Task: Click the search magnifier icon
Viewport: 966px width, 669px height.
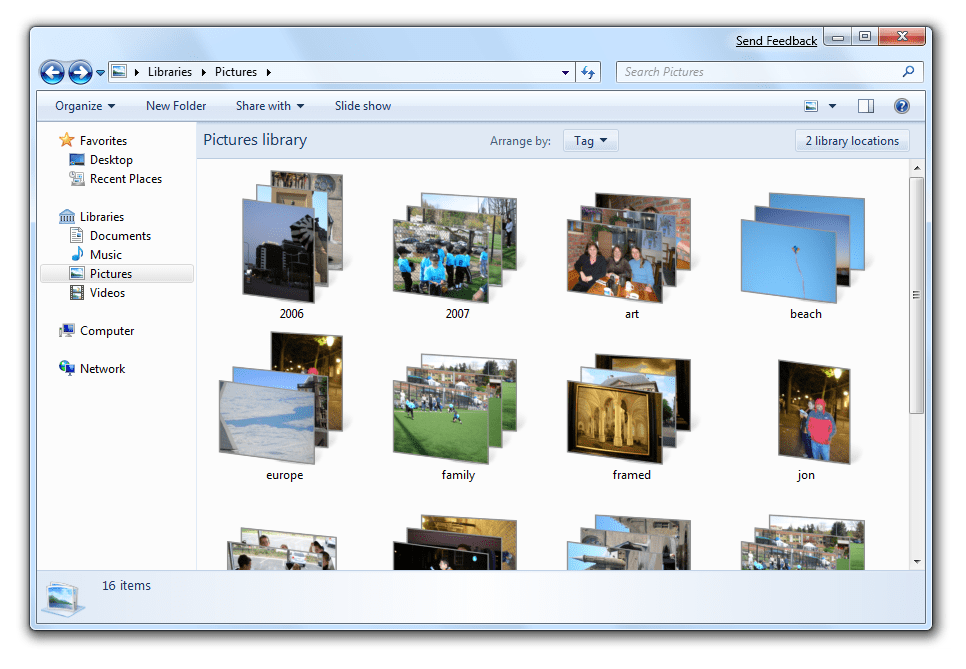Action: tap(907, 72)
